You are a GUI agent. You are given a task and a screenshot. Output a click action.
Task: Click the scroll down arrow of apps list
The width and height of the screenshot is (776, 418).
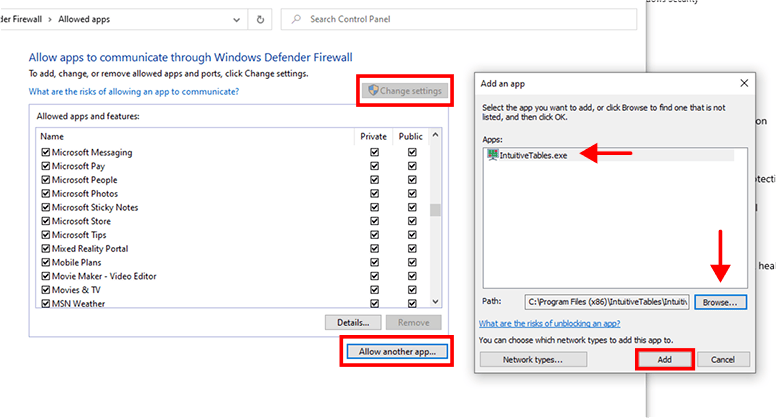point(436,301)
